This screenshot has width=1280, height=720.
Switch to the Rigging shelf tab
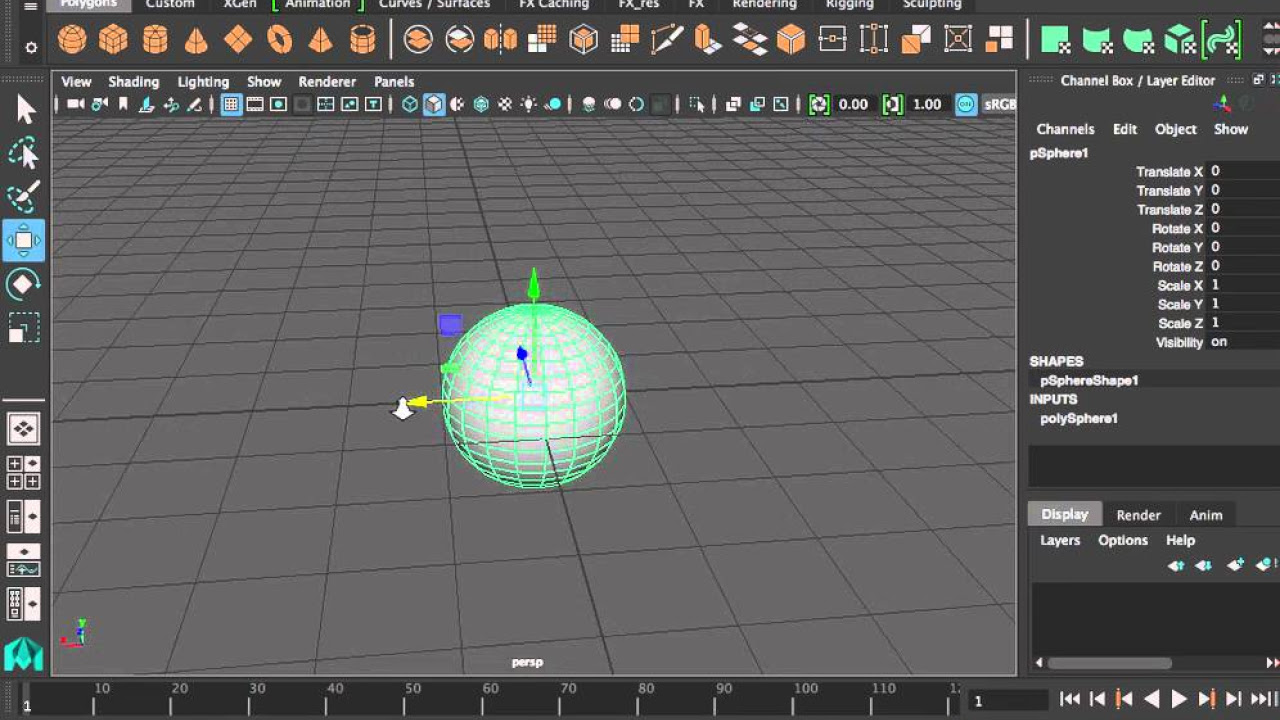click(849, 4)
